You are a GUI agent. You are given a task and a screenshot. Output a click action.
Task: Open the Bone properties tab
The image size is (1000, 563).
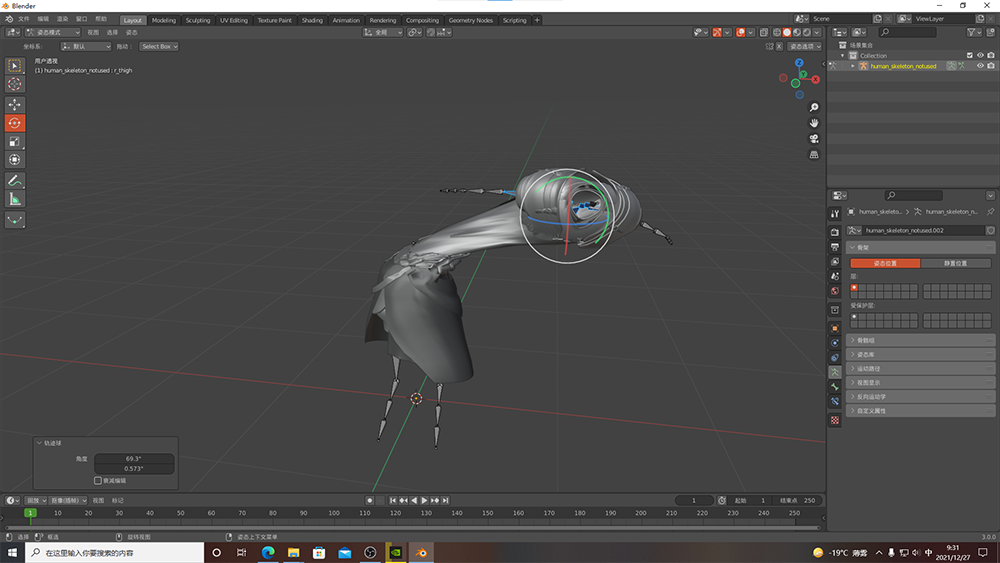(835, 387)
